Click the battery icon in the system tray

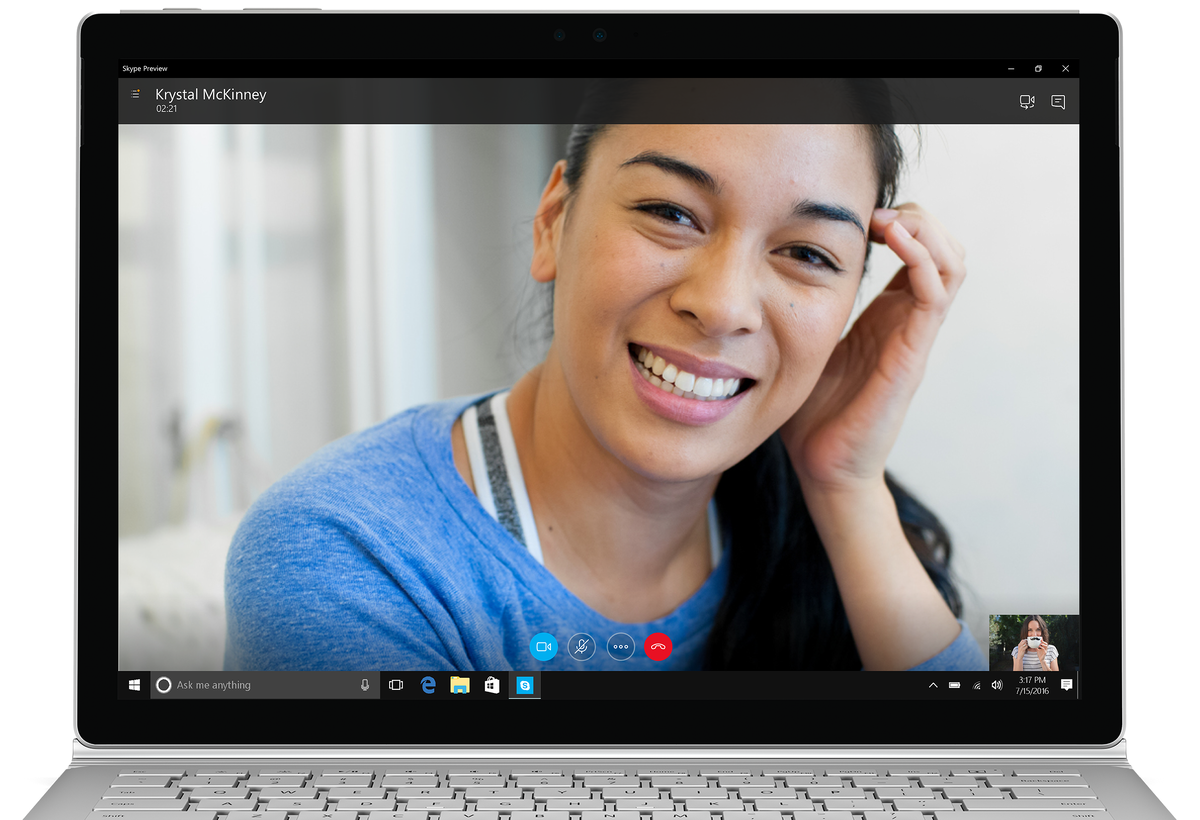point(955,685)
